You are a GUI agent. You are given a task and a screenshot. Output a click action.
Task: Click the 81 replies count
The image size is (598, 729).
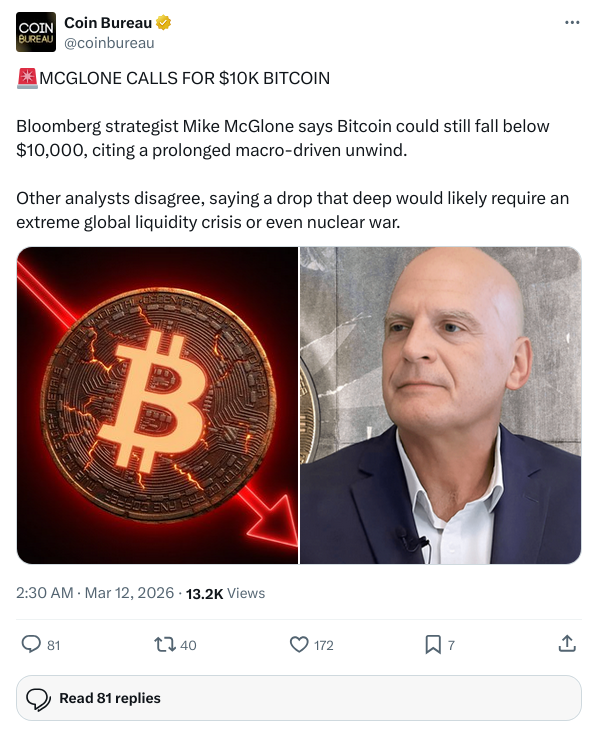[53, 645]
